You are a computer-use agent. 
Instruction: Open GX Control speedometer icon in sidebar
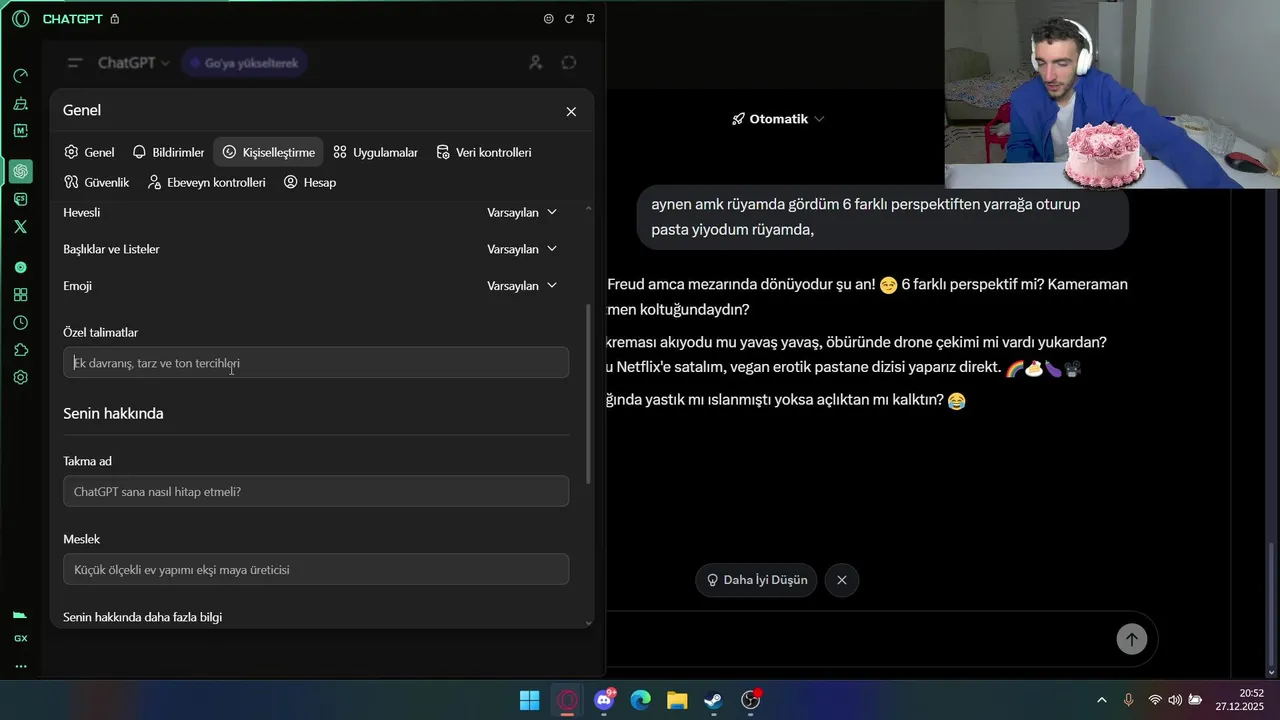click(20, 76)
